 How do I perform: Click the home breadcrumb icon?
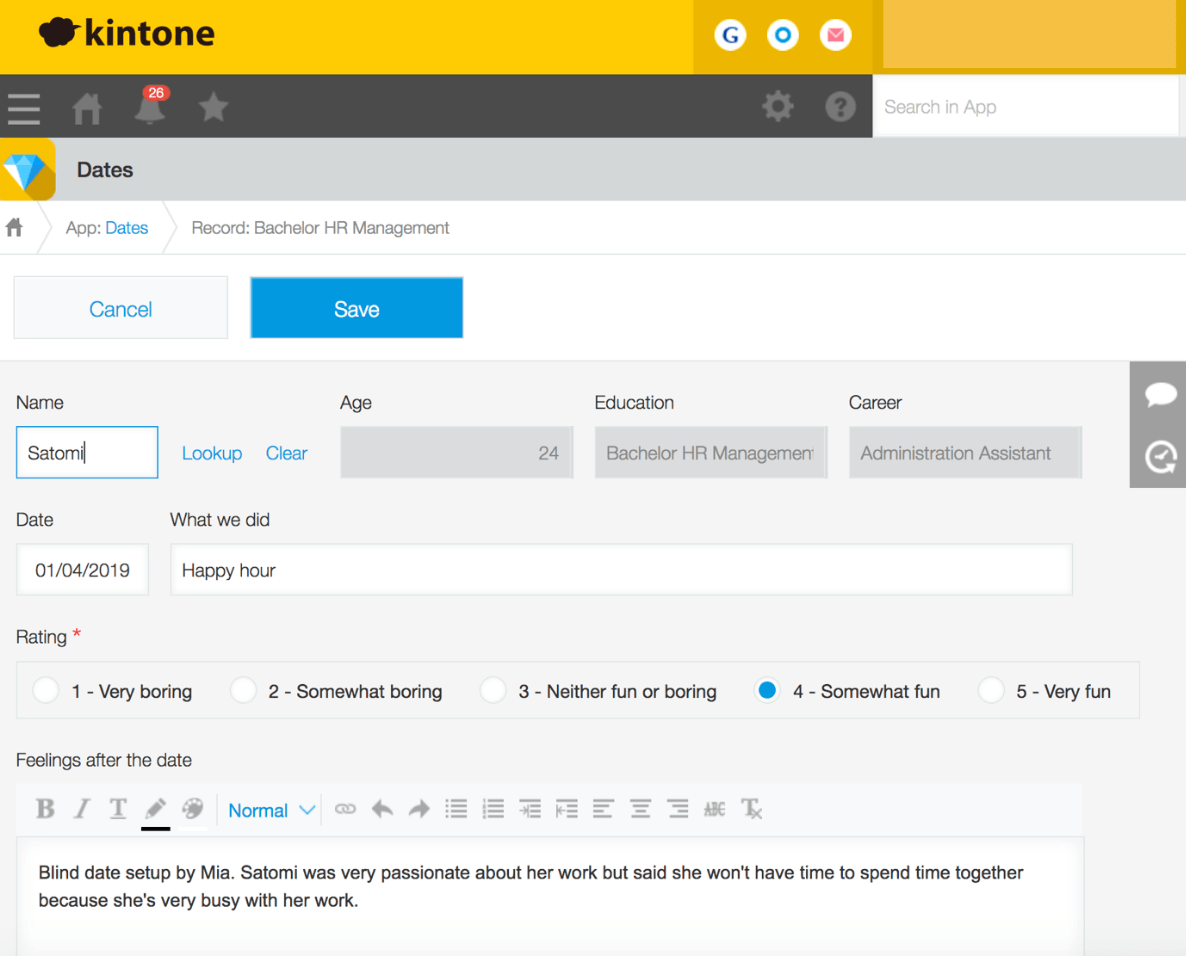pyautogui.click(x=14, y=228)
